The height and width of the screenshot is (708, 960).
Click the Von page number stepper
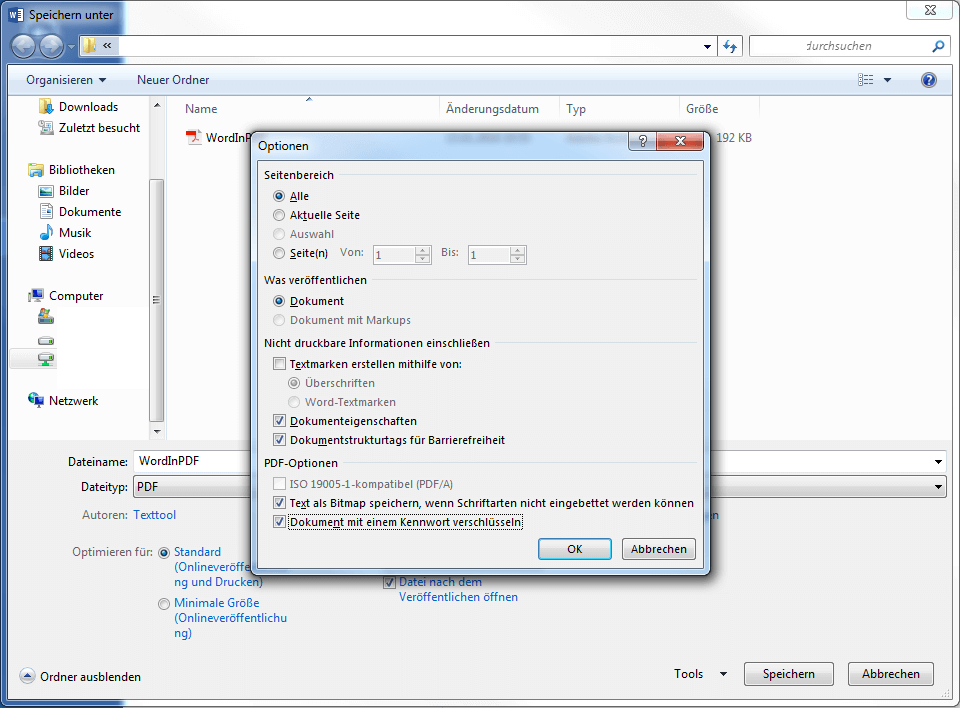[422, 255]
